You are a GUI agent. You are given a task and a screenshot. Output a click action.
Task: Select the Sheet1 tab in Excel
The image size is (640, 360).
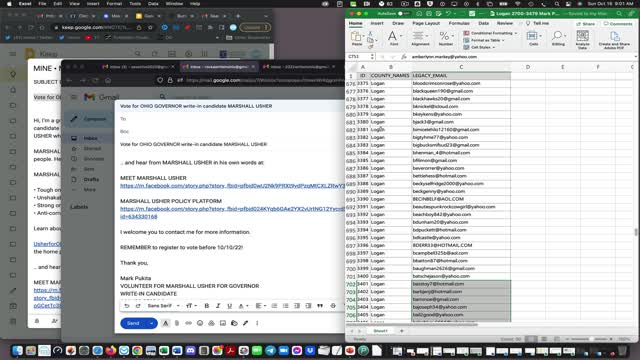point(380,331)
